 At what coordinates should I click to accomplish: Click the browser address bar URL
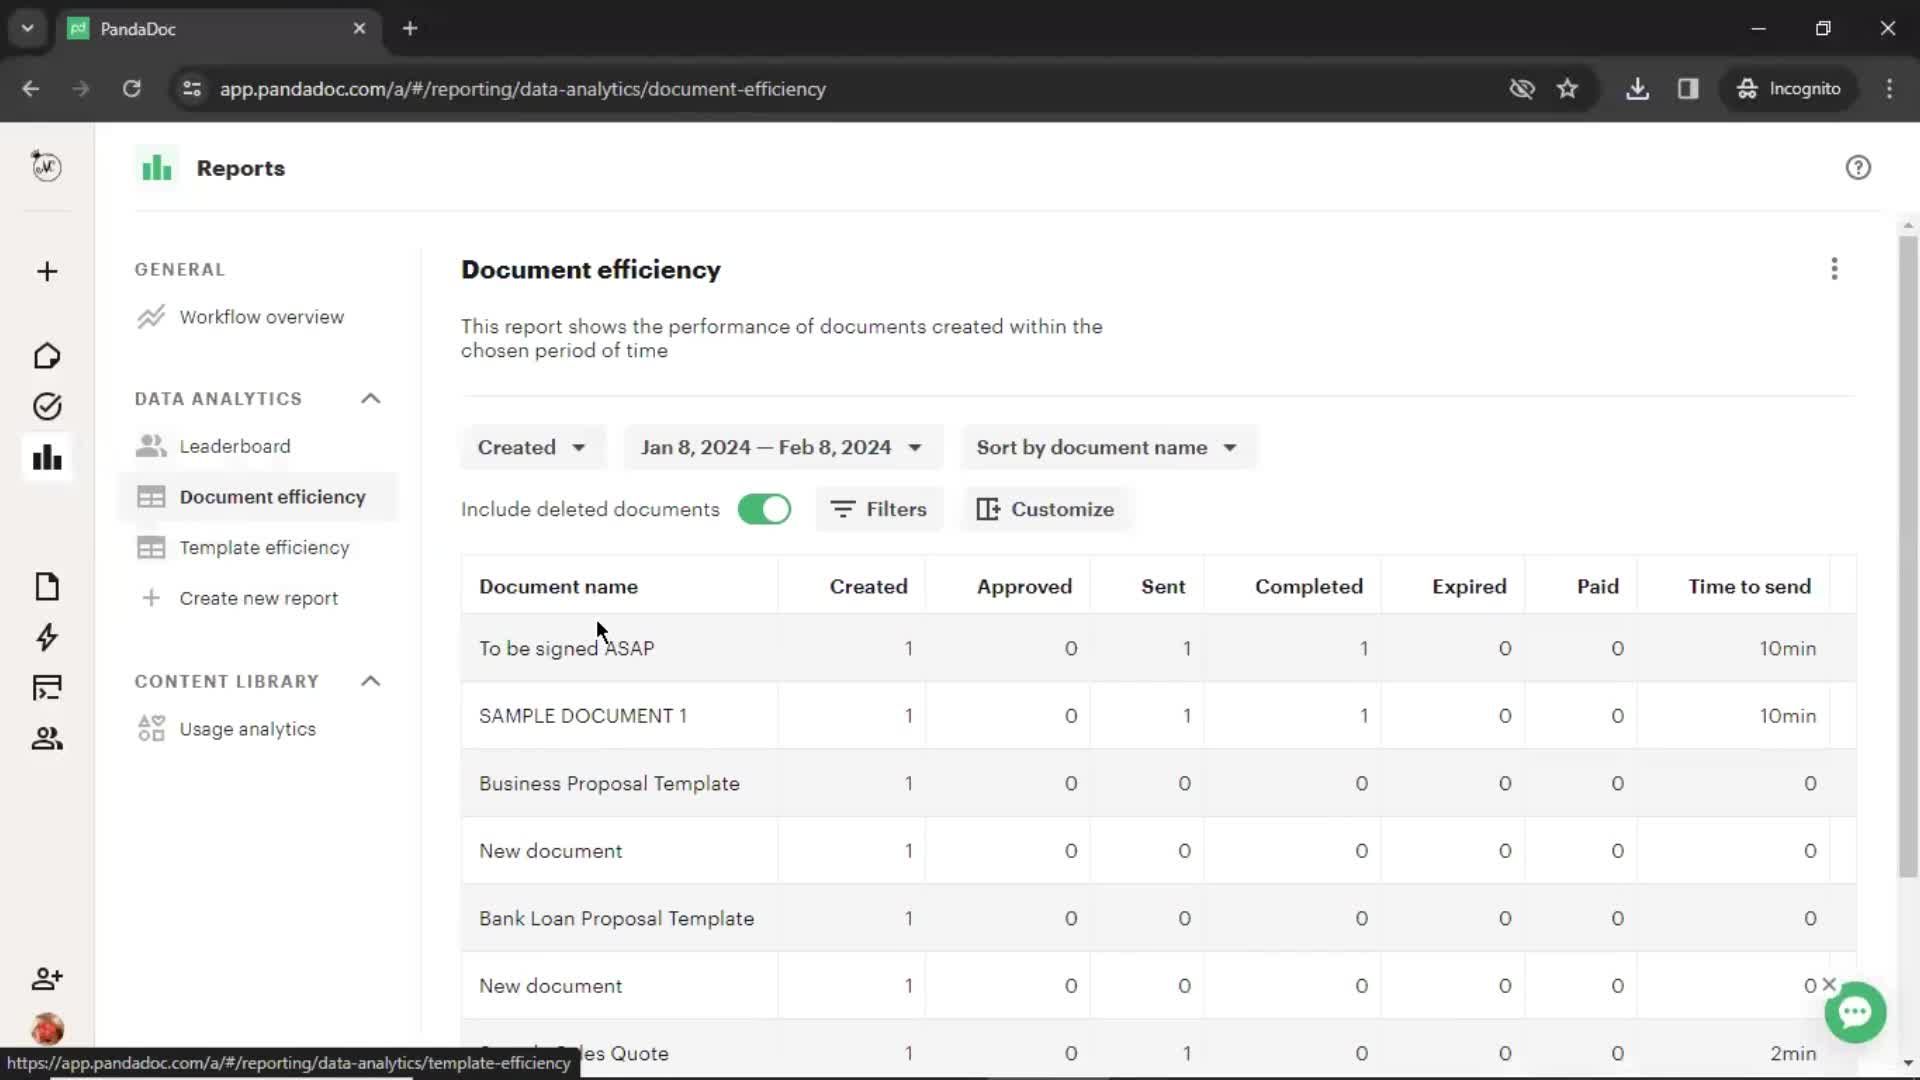[522, 89]
